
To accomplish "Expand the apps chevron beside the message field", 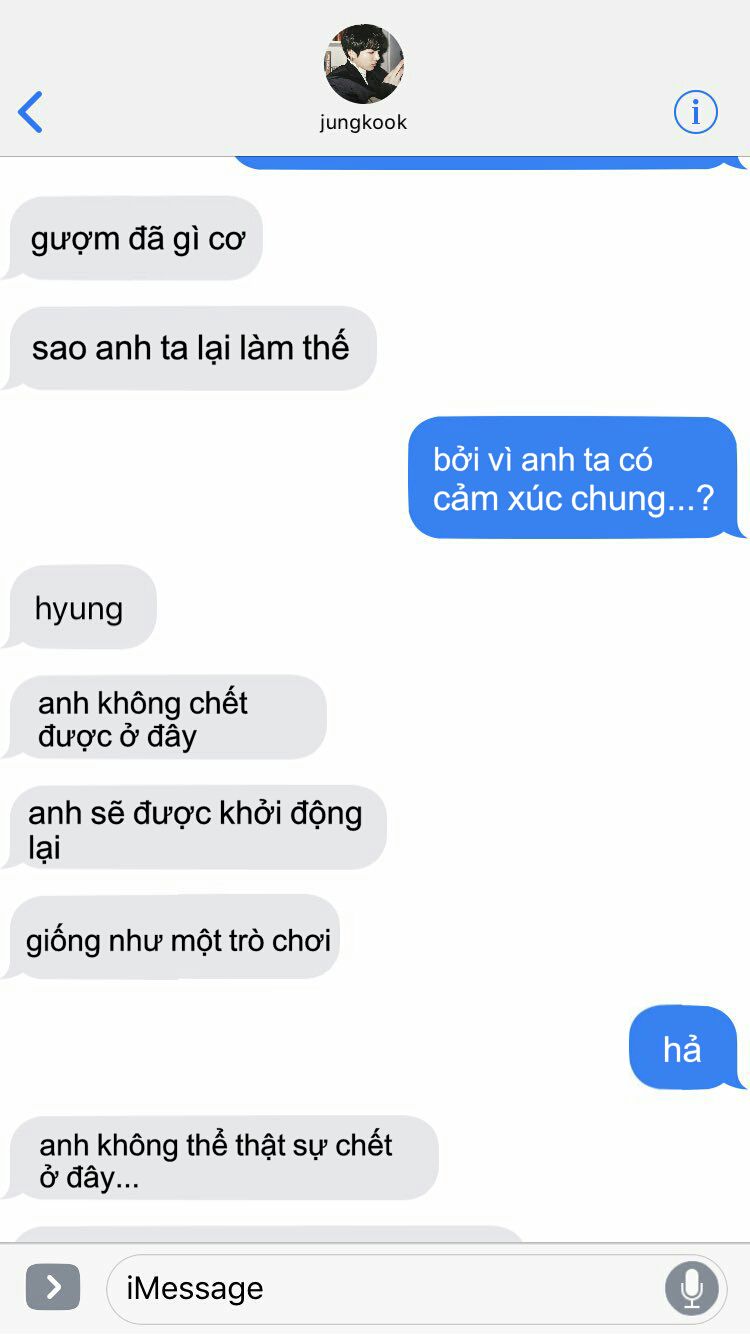I will coord(52,1286).
